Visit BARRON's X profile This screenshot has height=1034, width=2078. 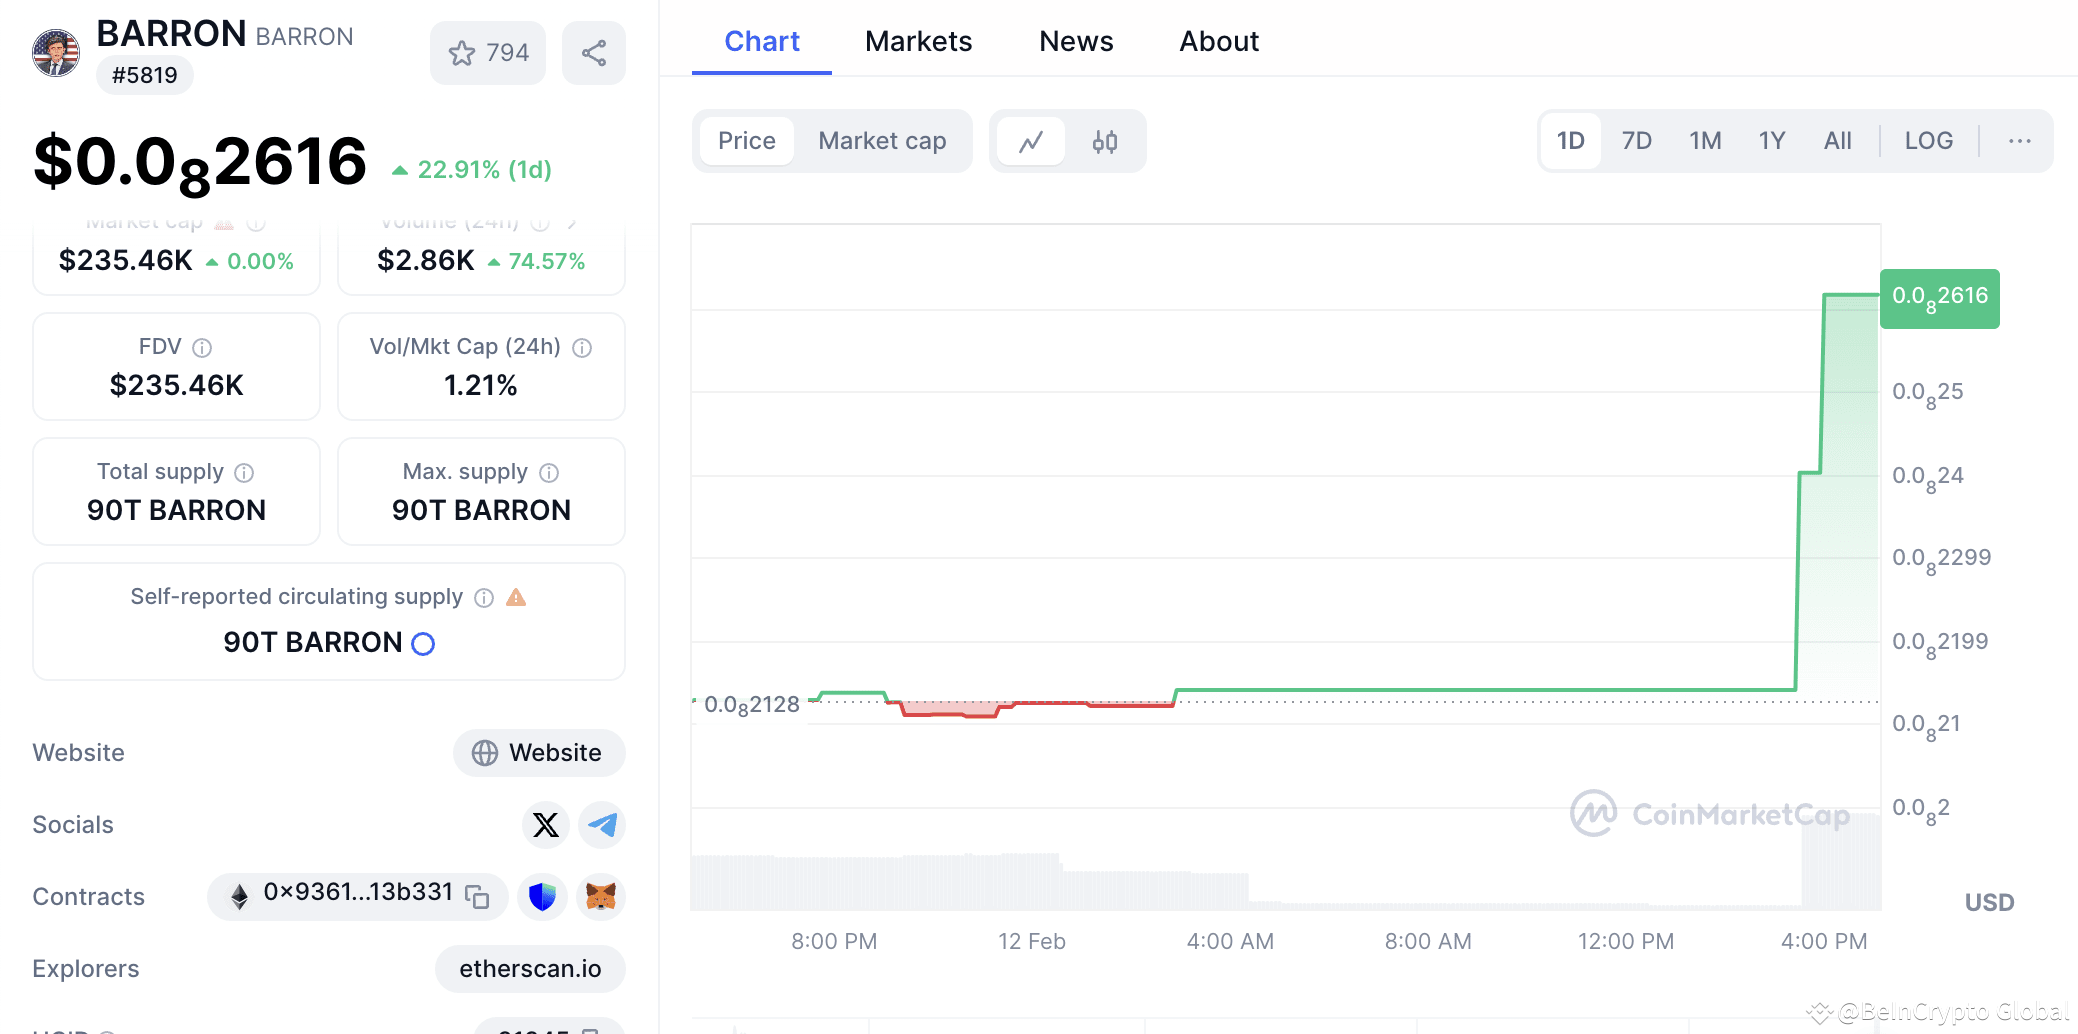click(x=545, y=825)
